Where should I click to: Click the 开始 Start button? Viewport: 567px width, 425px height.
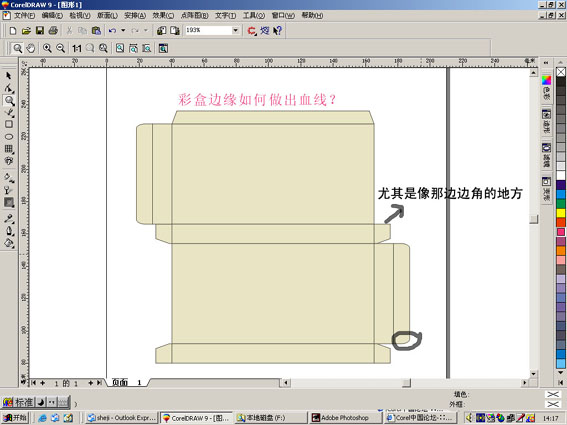click(x=15, y=418)
